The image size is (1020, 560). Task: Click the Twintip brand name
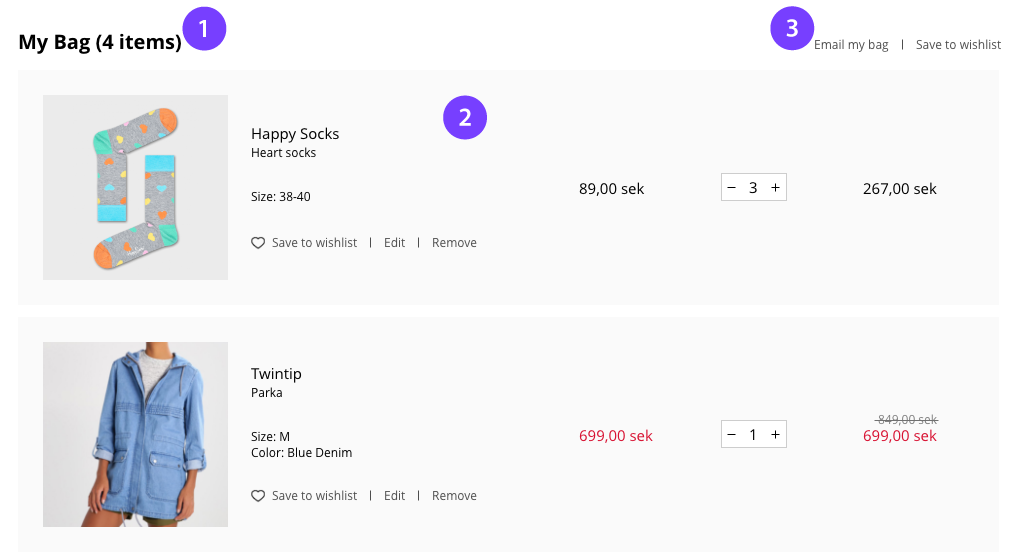point(276,374)
